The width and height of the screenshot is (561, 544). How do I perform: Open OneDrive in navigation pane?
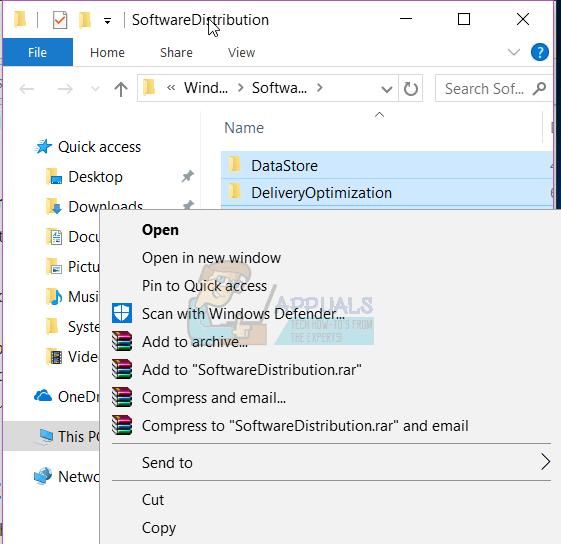point(78,397)
